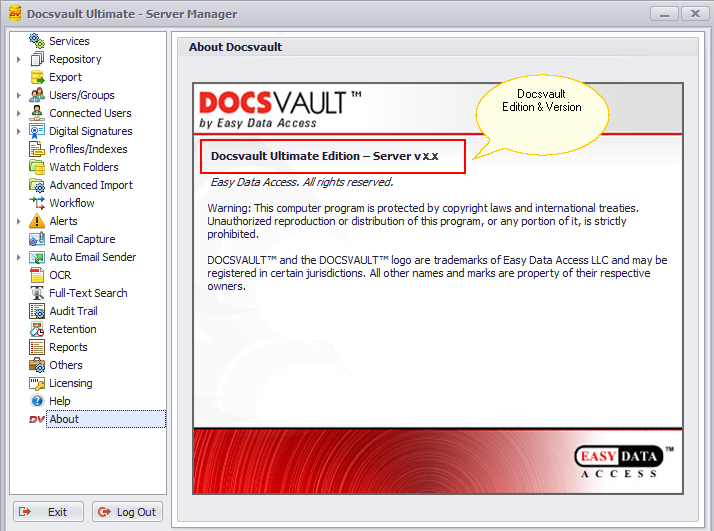Click the OCR document icon
This screenshot has height=531, width=714.
pyautogui.click(x=37, y=275)
